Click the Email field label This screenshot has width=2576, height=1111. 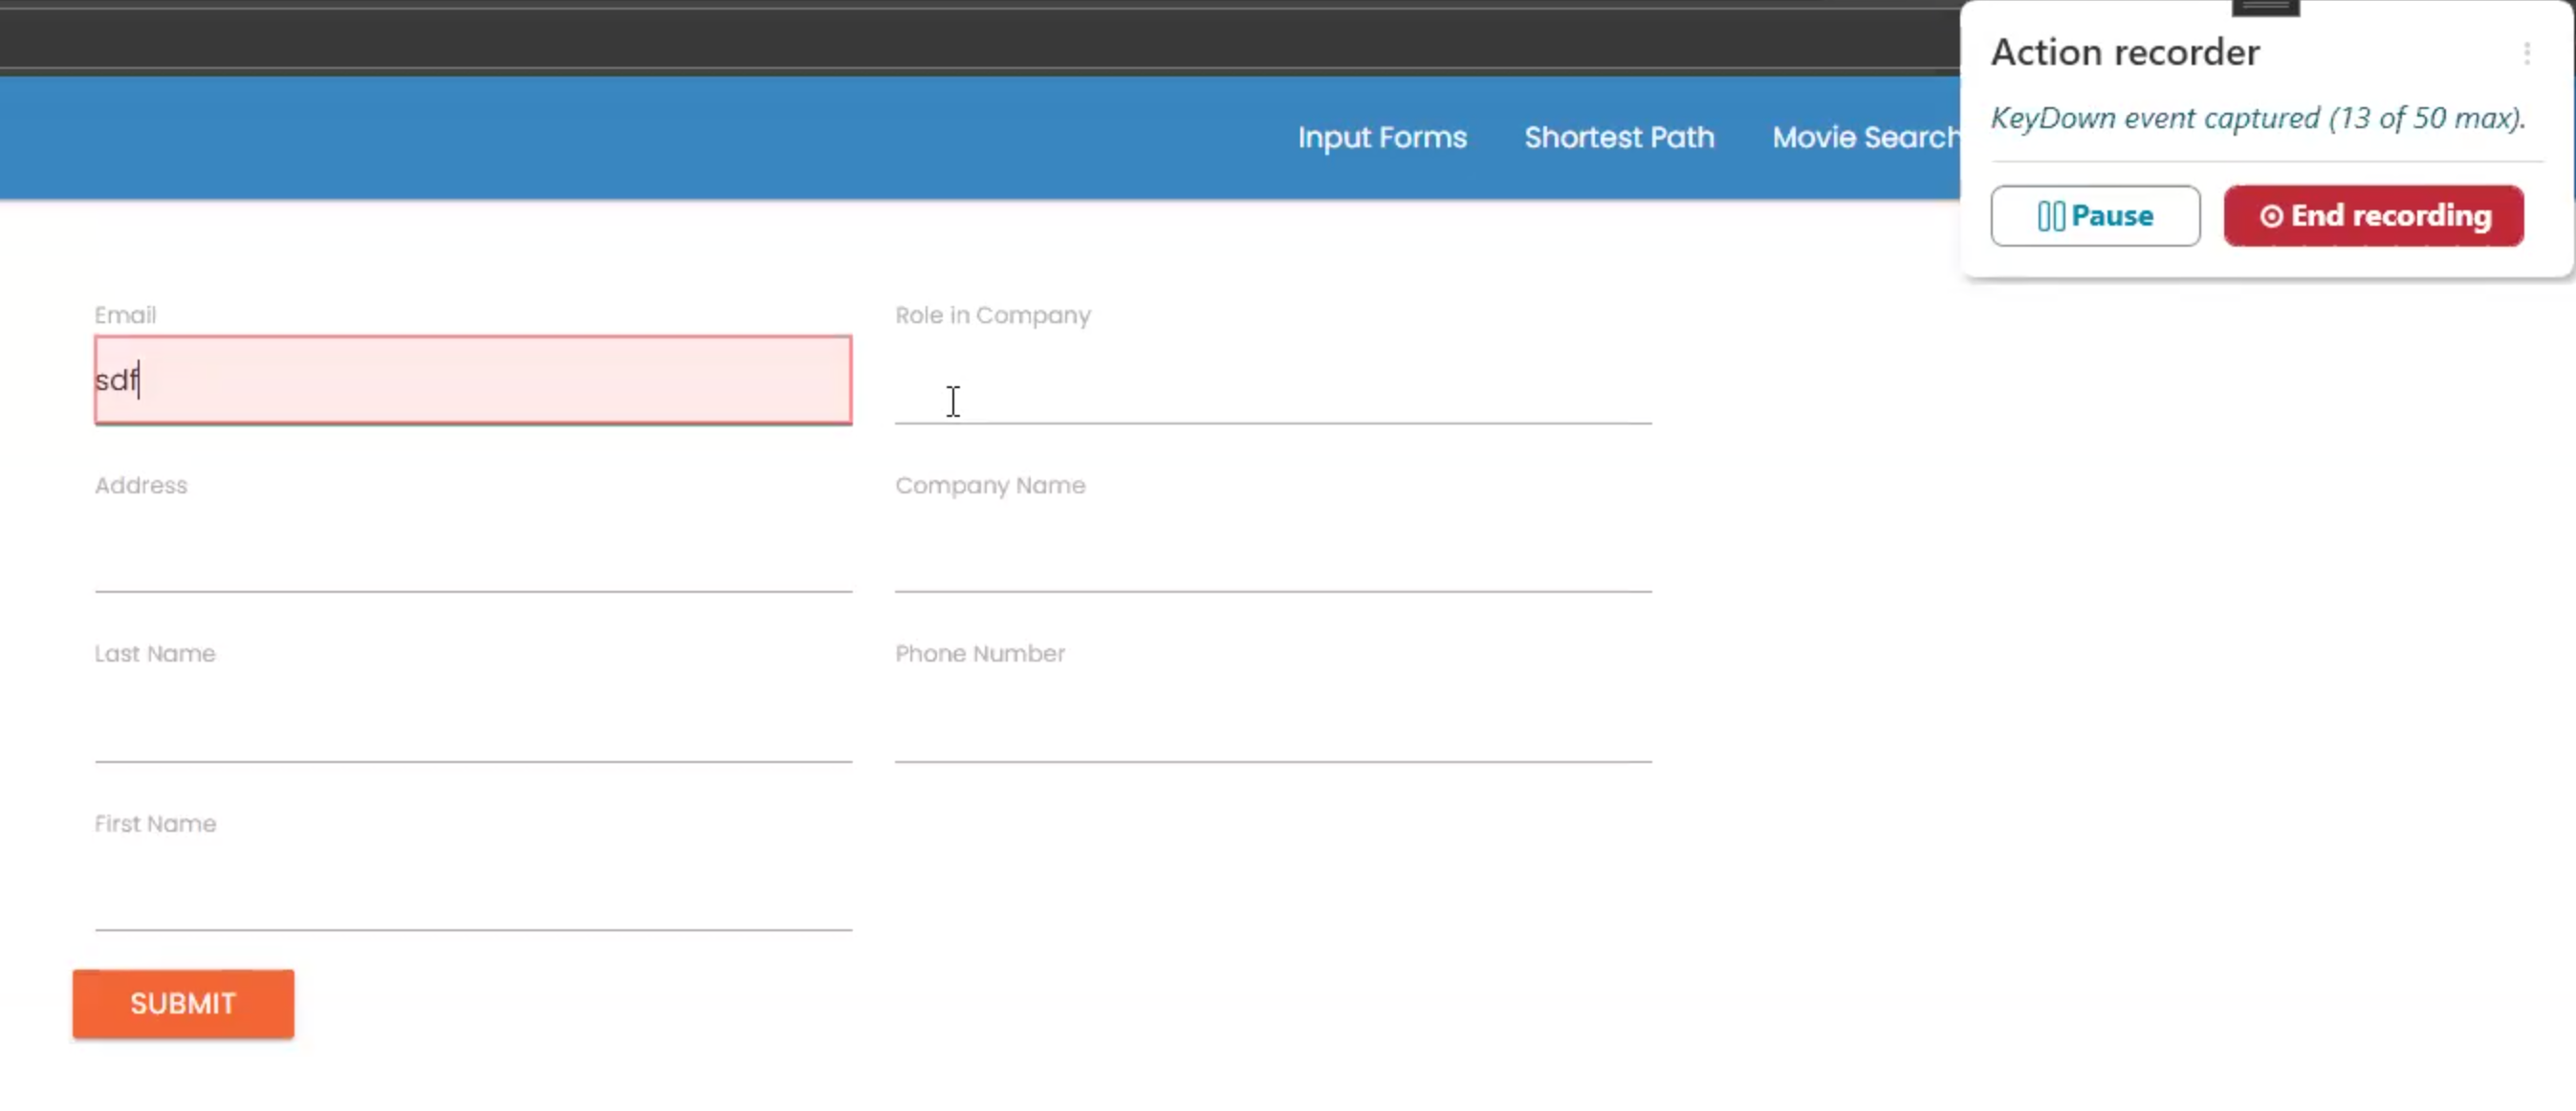125,315
